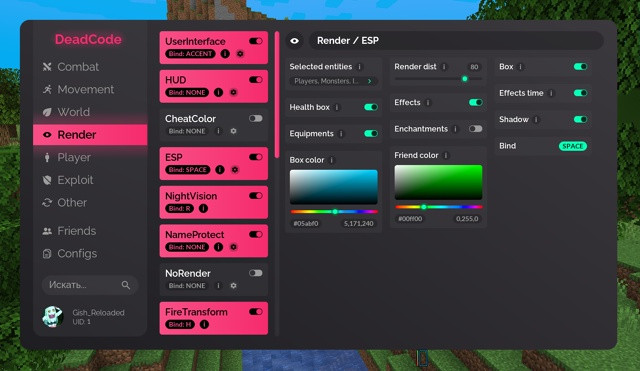Toggle the FireTransform module switch
Image resolution: width=640 pixels, height=371 pixels.
[256, 312]
